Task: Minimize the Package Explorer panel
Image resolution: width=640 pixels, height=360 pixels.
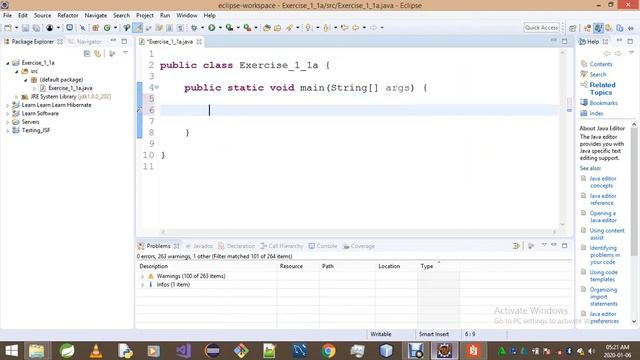Action: (113, 41)
